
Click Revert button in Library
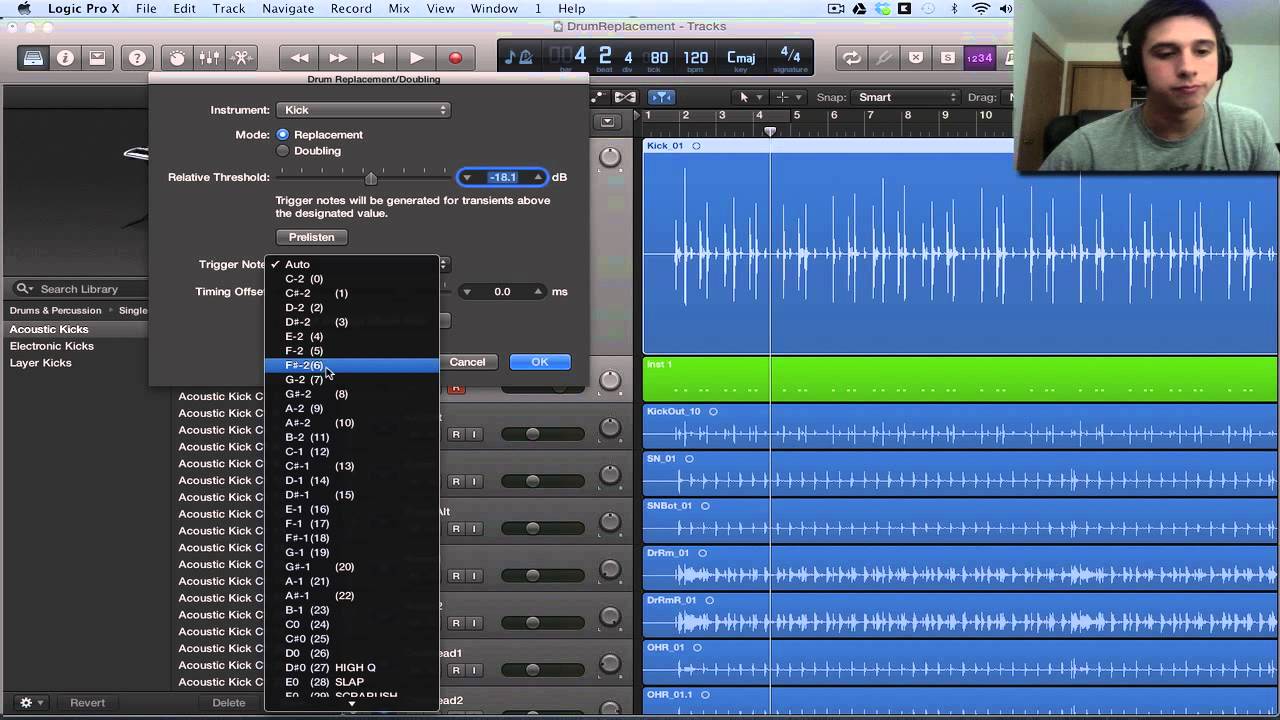click(x=87, y=703)
